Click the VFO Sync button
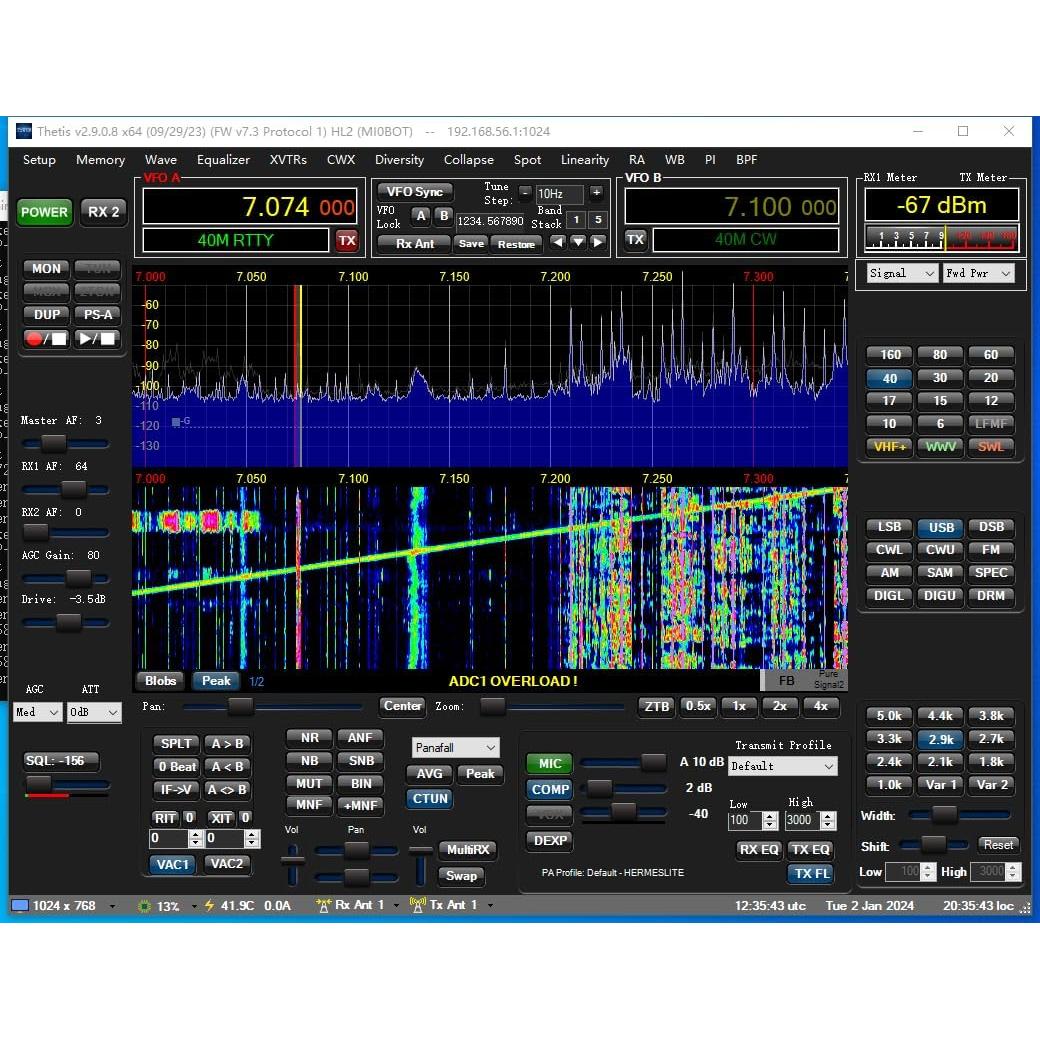This screenshot has width=1040, height=1040. [414, 192]
